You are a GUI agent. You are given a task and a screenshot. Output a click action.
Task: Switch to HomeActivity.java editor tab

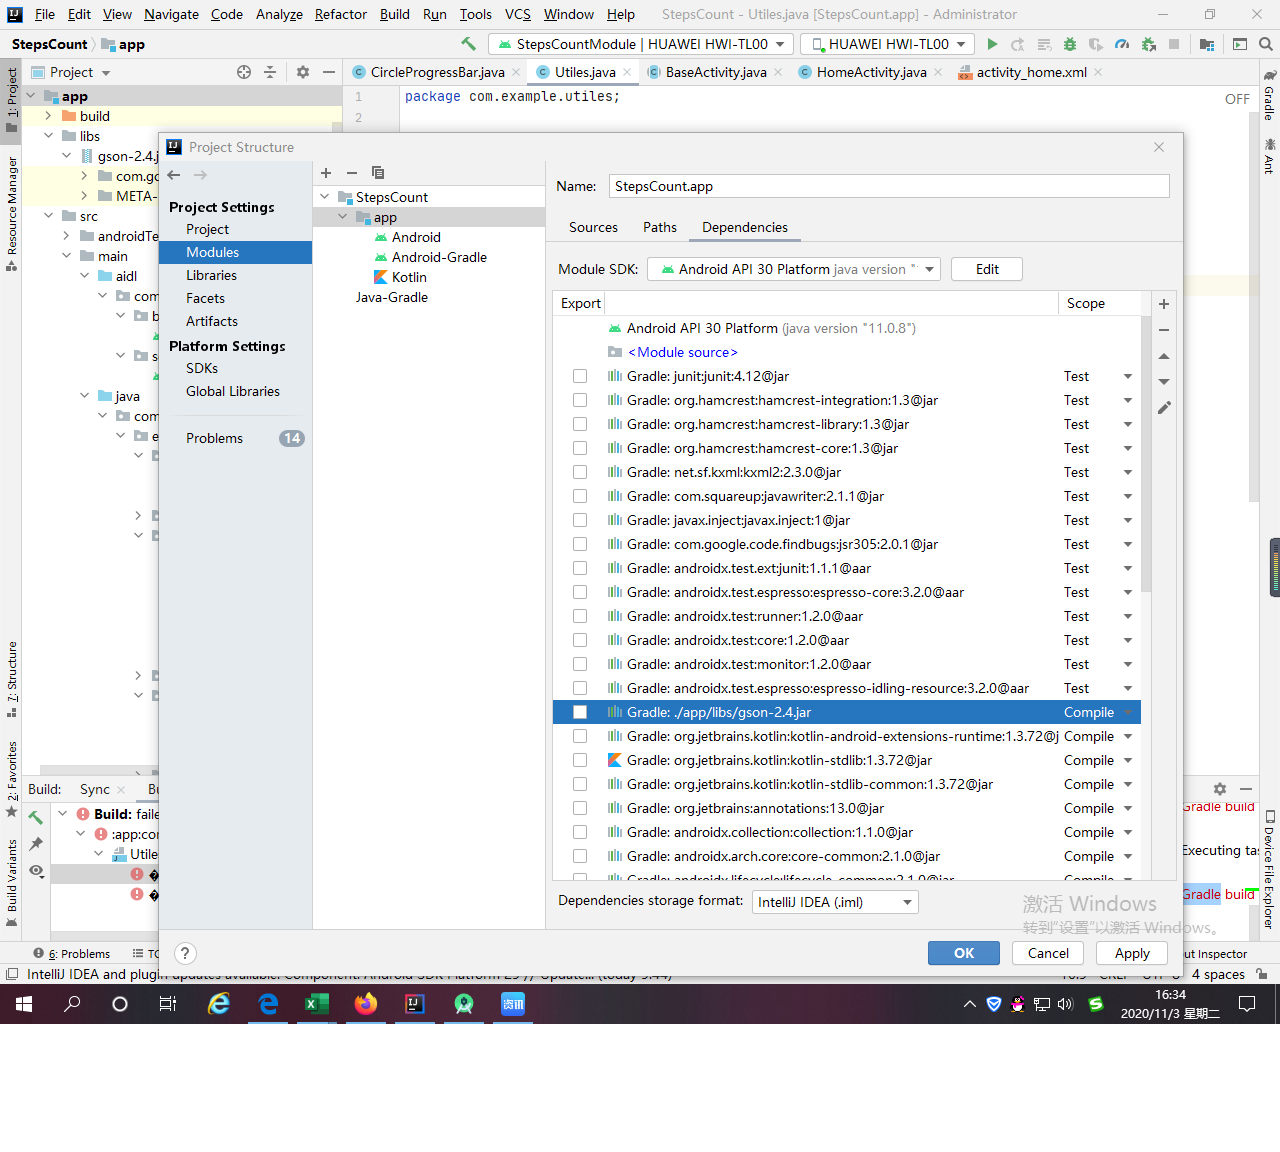871,72
